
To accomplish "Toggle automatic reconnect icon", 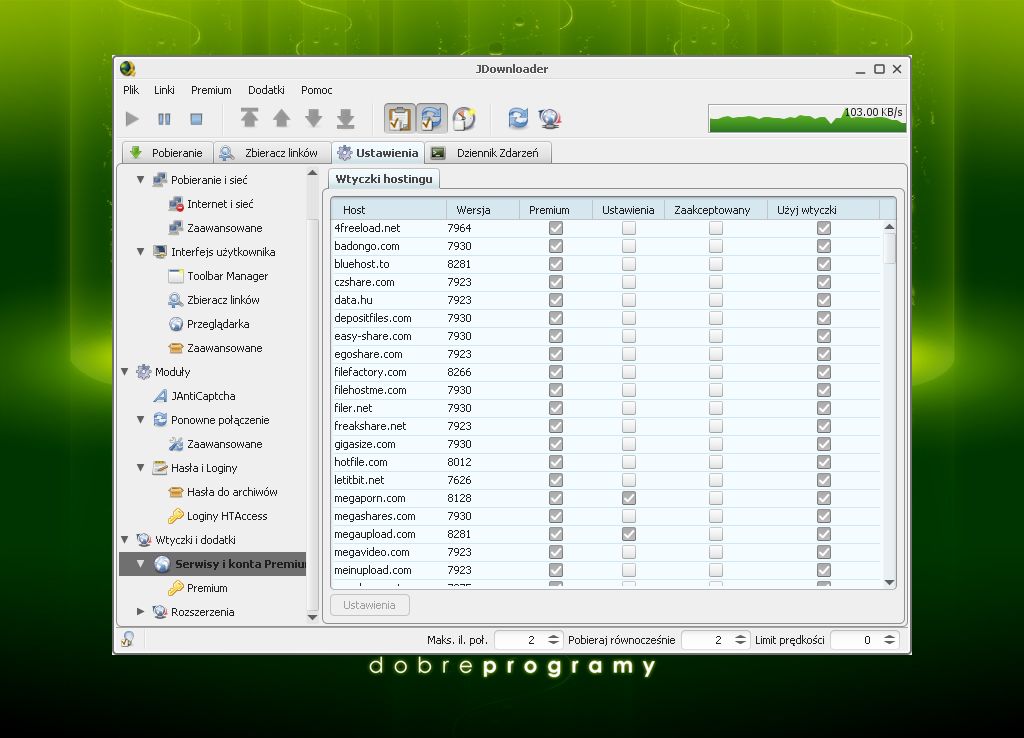I will point(432,118).
